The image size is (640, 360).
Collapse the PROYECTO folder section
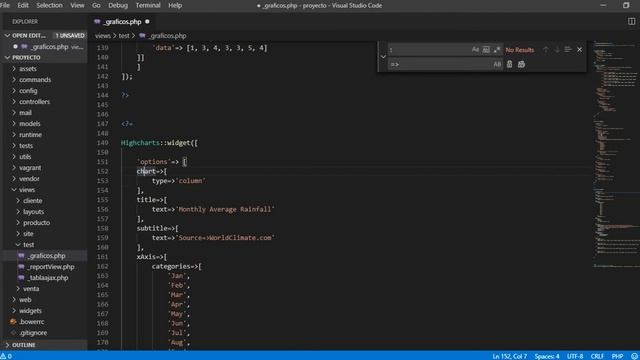point(7,58)
